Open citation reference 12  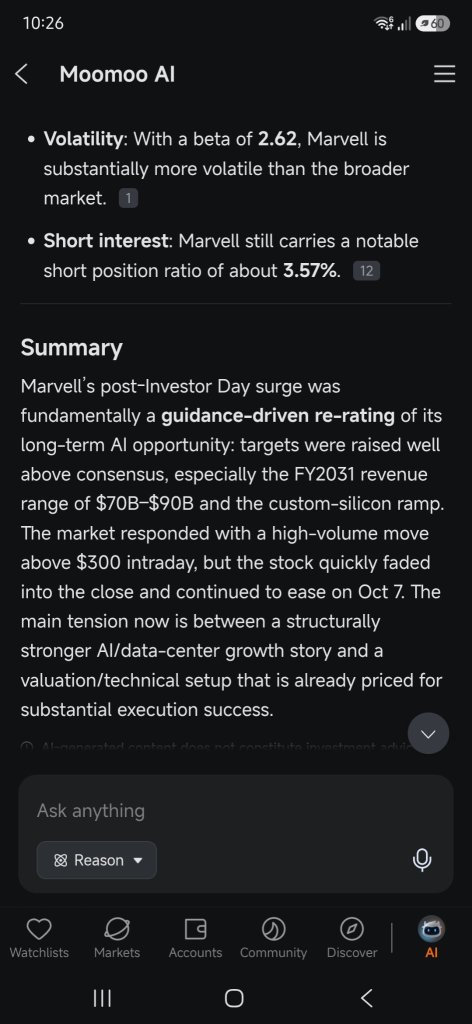(x=366, y=271)
